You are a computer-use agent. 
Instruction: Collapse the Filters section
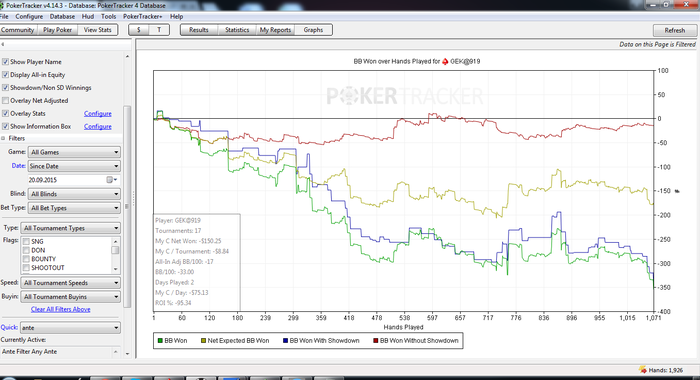(x=3, y=138)
